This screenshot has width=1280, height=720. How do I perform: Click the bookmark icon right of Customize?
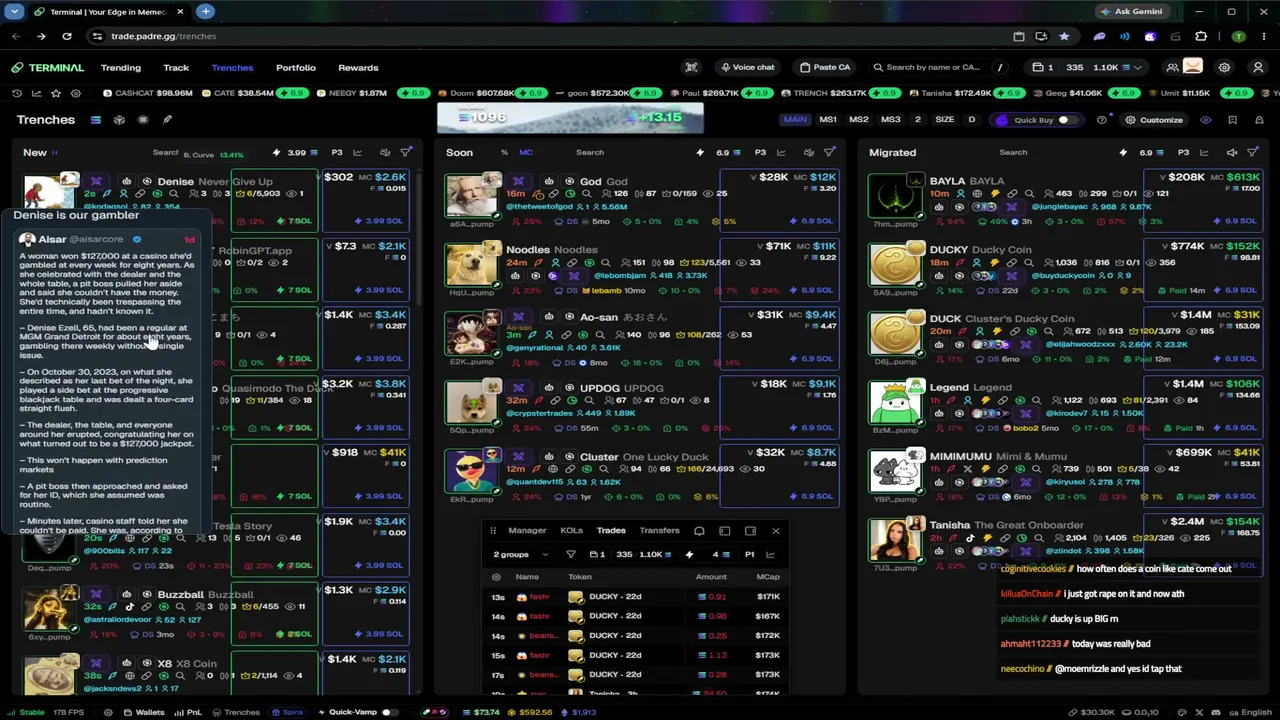(1232, 120)
